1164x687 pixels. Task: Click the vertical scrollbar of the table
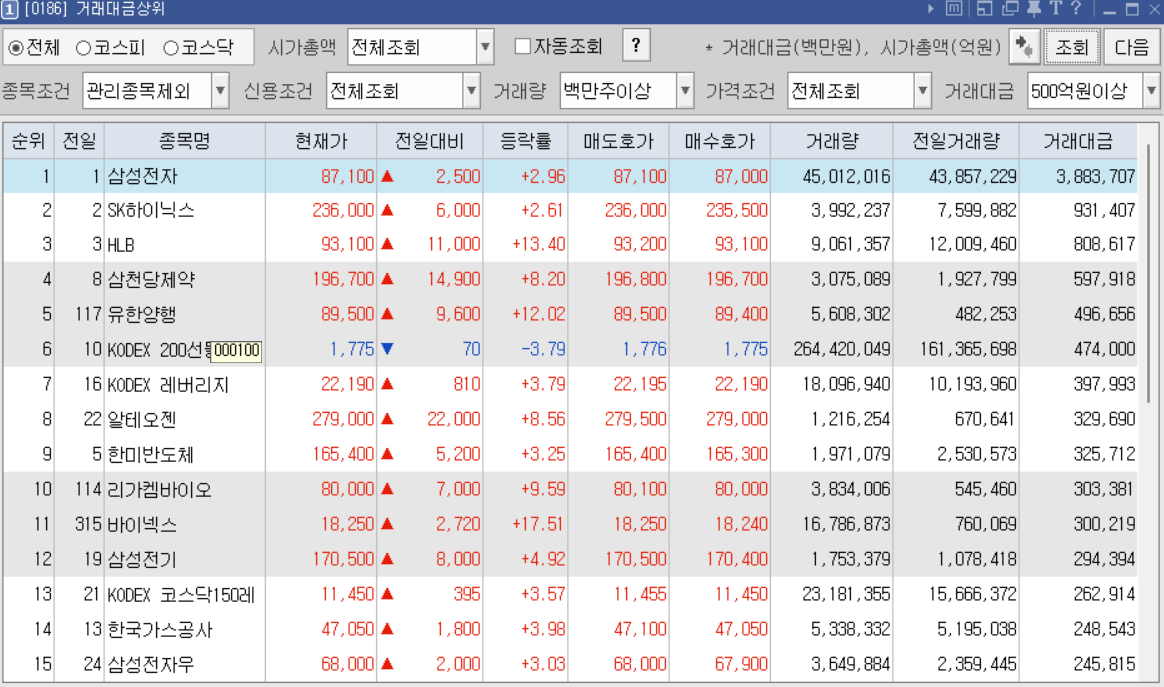[1148, 275]
